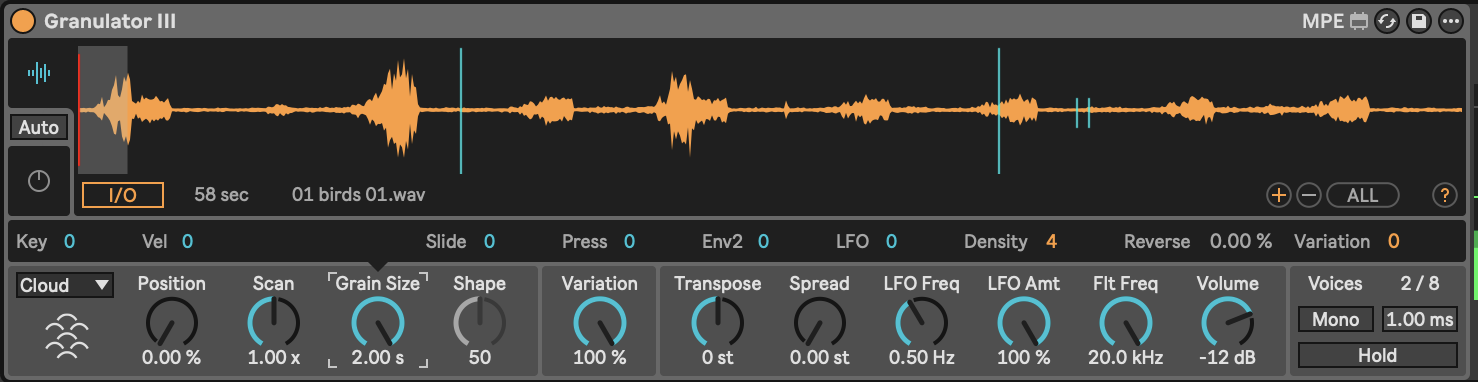Viewport: 1478px width, 382px height.
Task: Click the red playback start marker
Action: click(x=79, y=110)
